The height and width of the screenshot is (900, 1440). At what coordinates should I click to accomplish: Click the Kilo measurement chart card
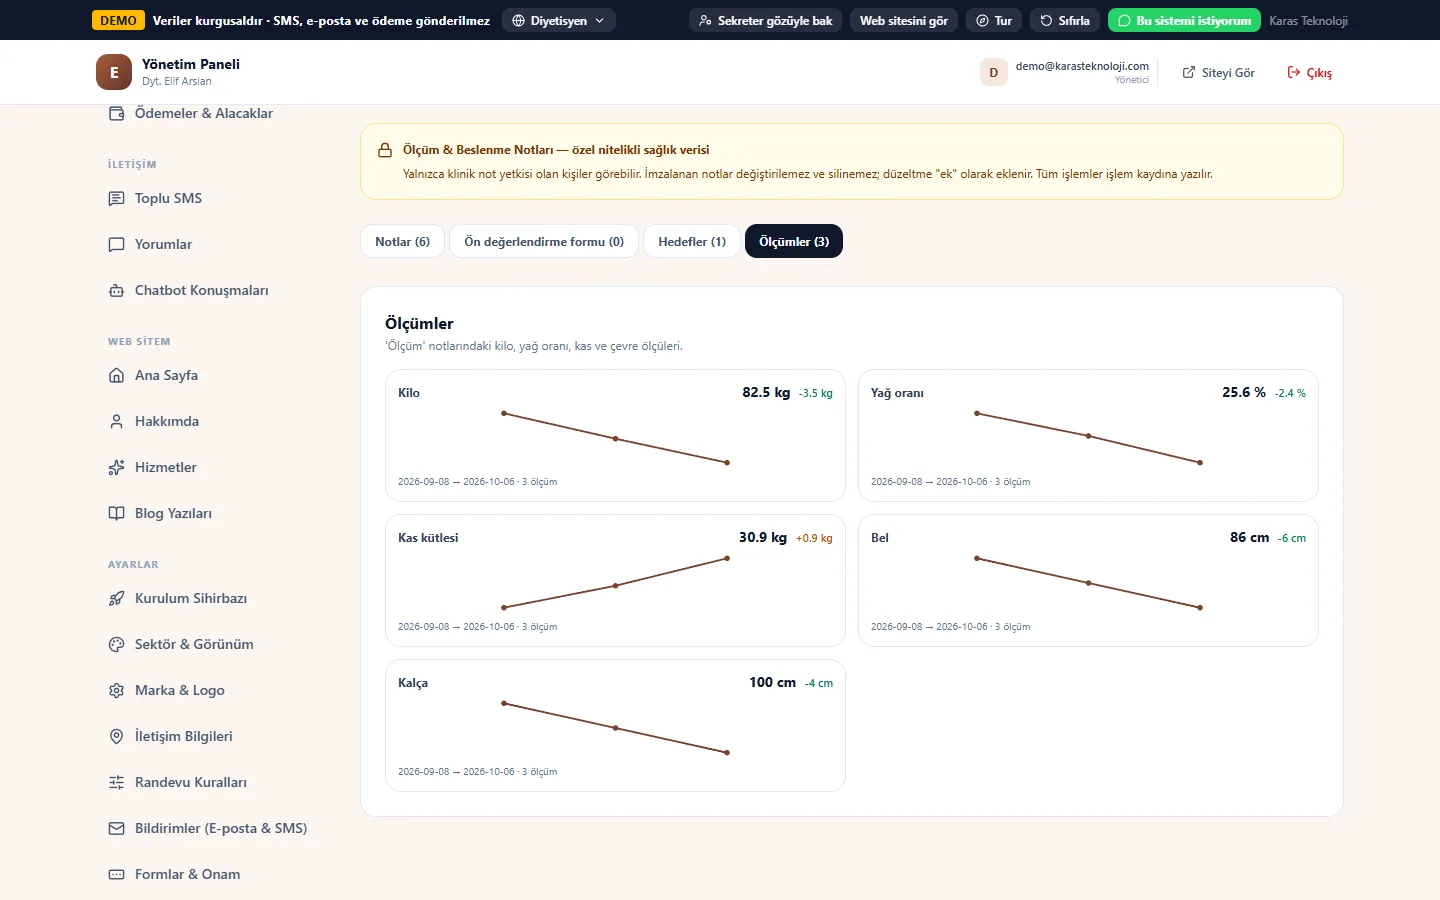tap(615, 435)
